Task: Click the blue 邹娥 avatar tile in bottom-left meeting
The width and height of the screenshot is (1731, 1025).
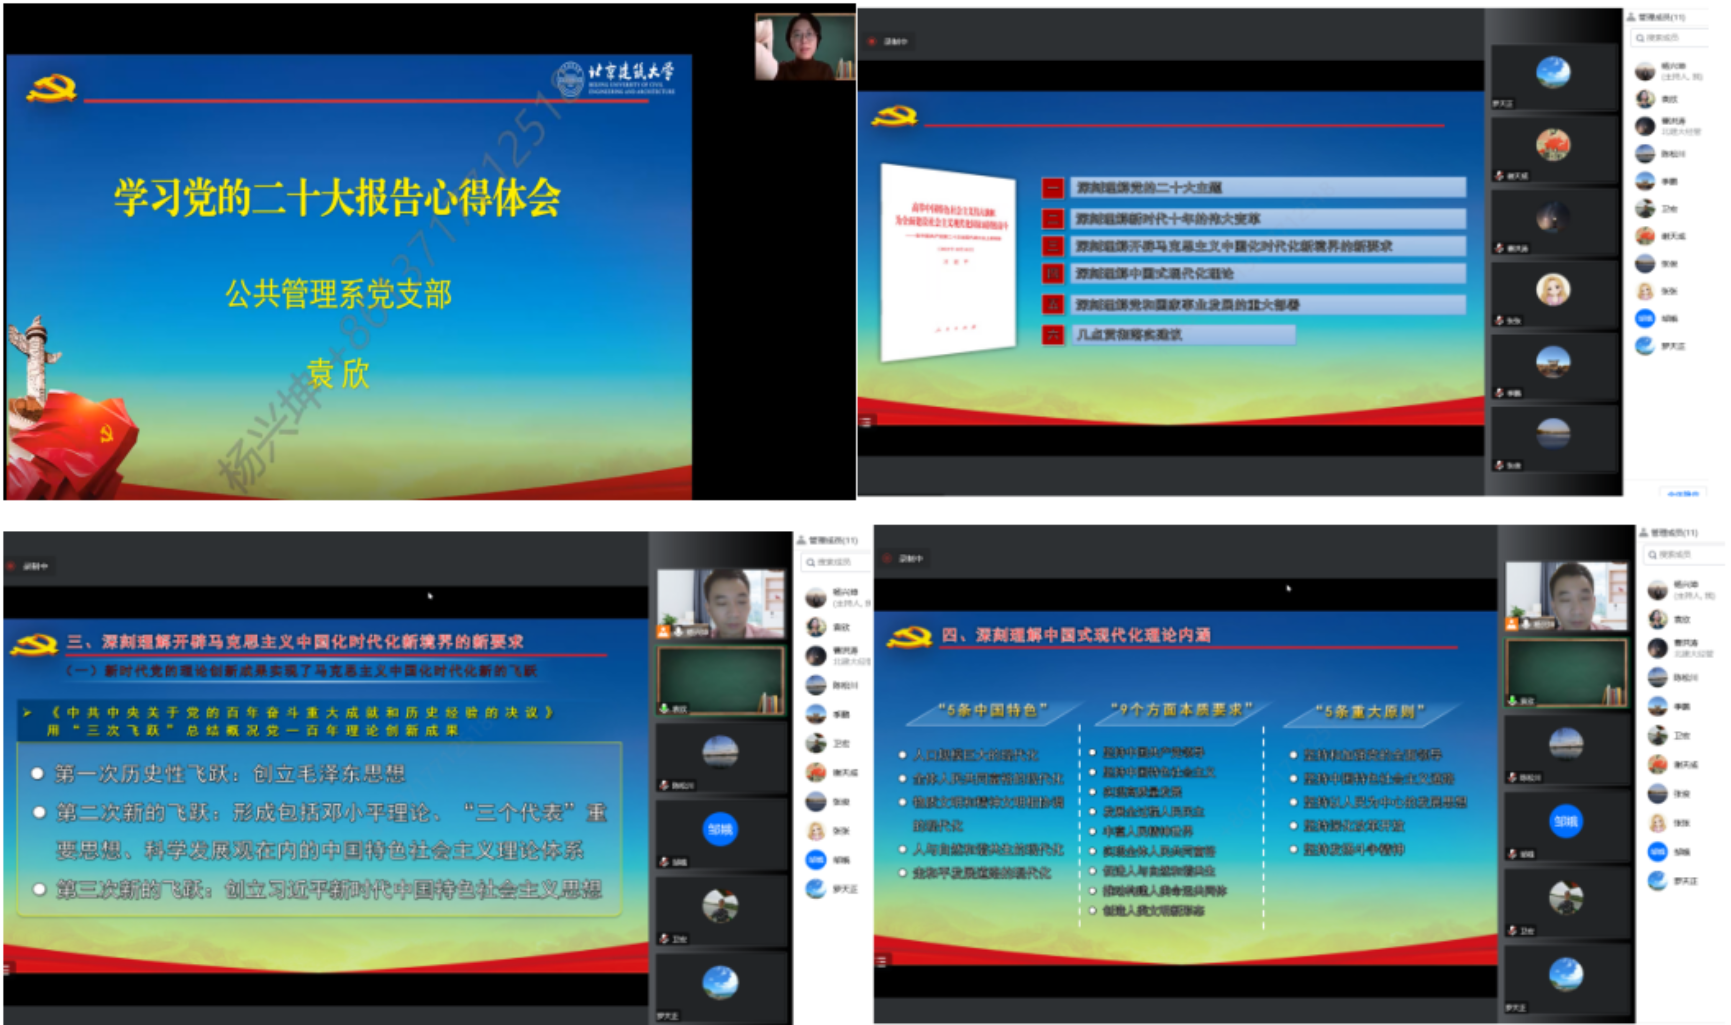Action: pos(720,829)
